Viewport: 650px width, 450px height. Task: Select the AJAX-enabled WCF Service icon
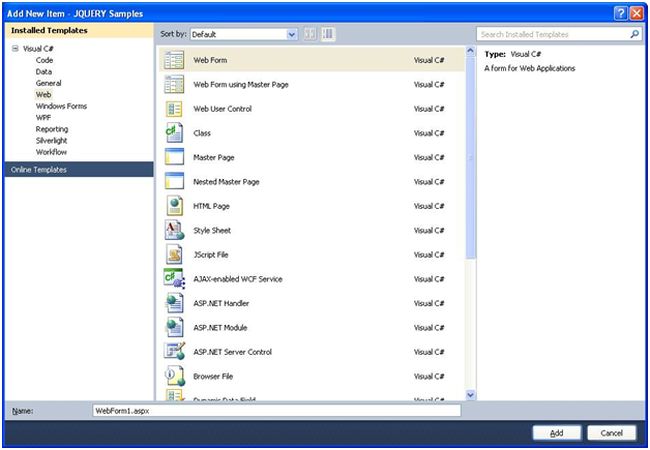coord(174,279)
